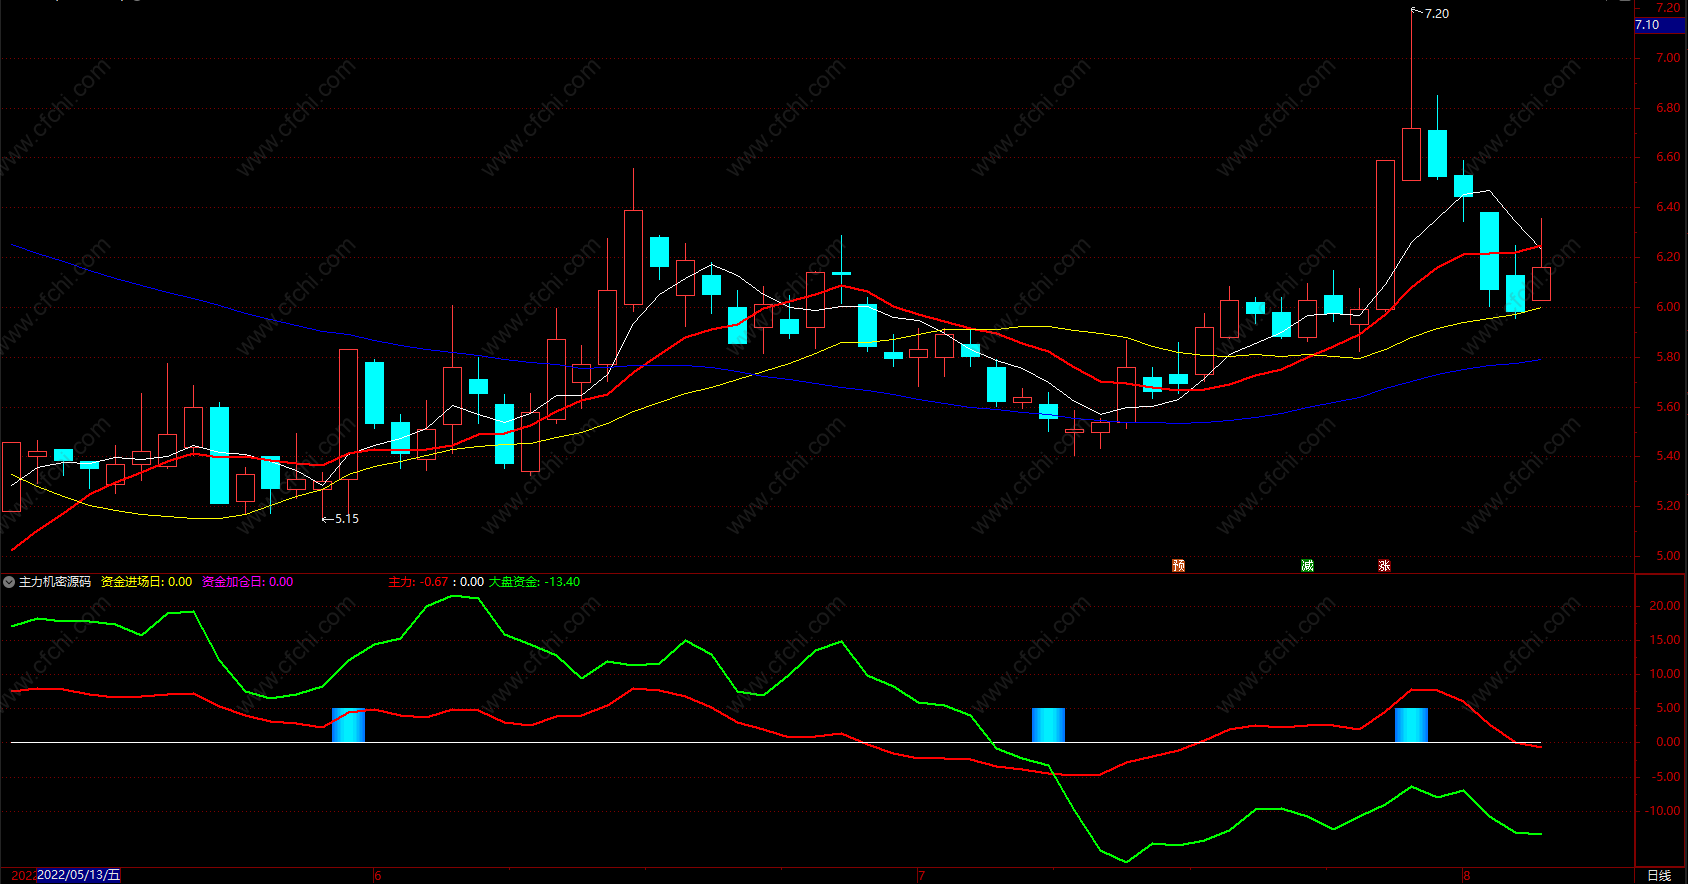Click the 2022/05/13 date label
This screenshot has width=1688, height=884.
coord(79,875)
